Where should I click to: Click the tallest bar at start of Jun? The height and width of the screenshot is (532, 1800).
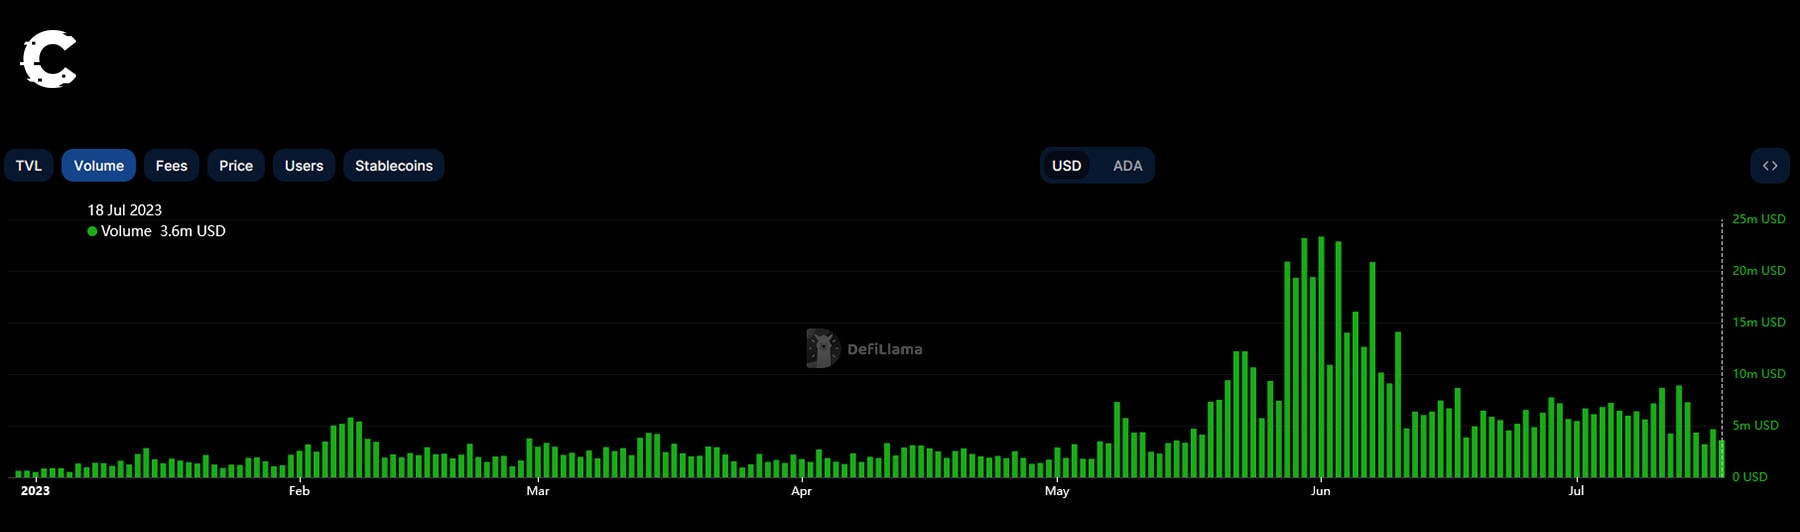tap(1321, 360)
